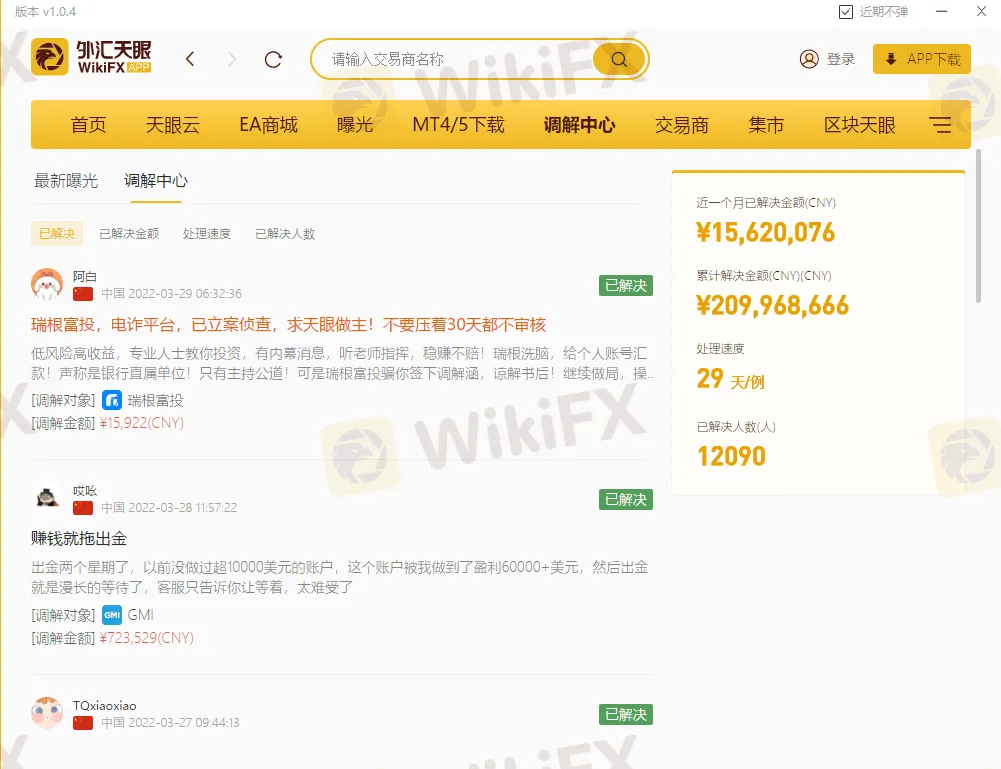
Task: Open the hamburger menu in the nav bar
Action: coord(940,125)
